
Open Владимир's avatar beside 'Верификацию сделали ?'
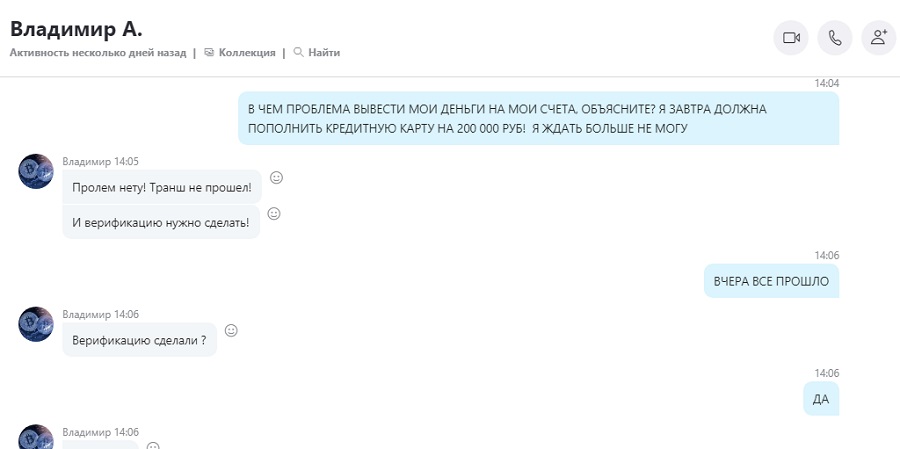36,324
